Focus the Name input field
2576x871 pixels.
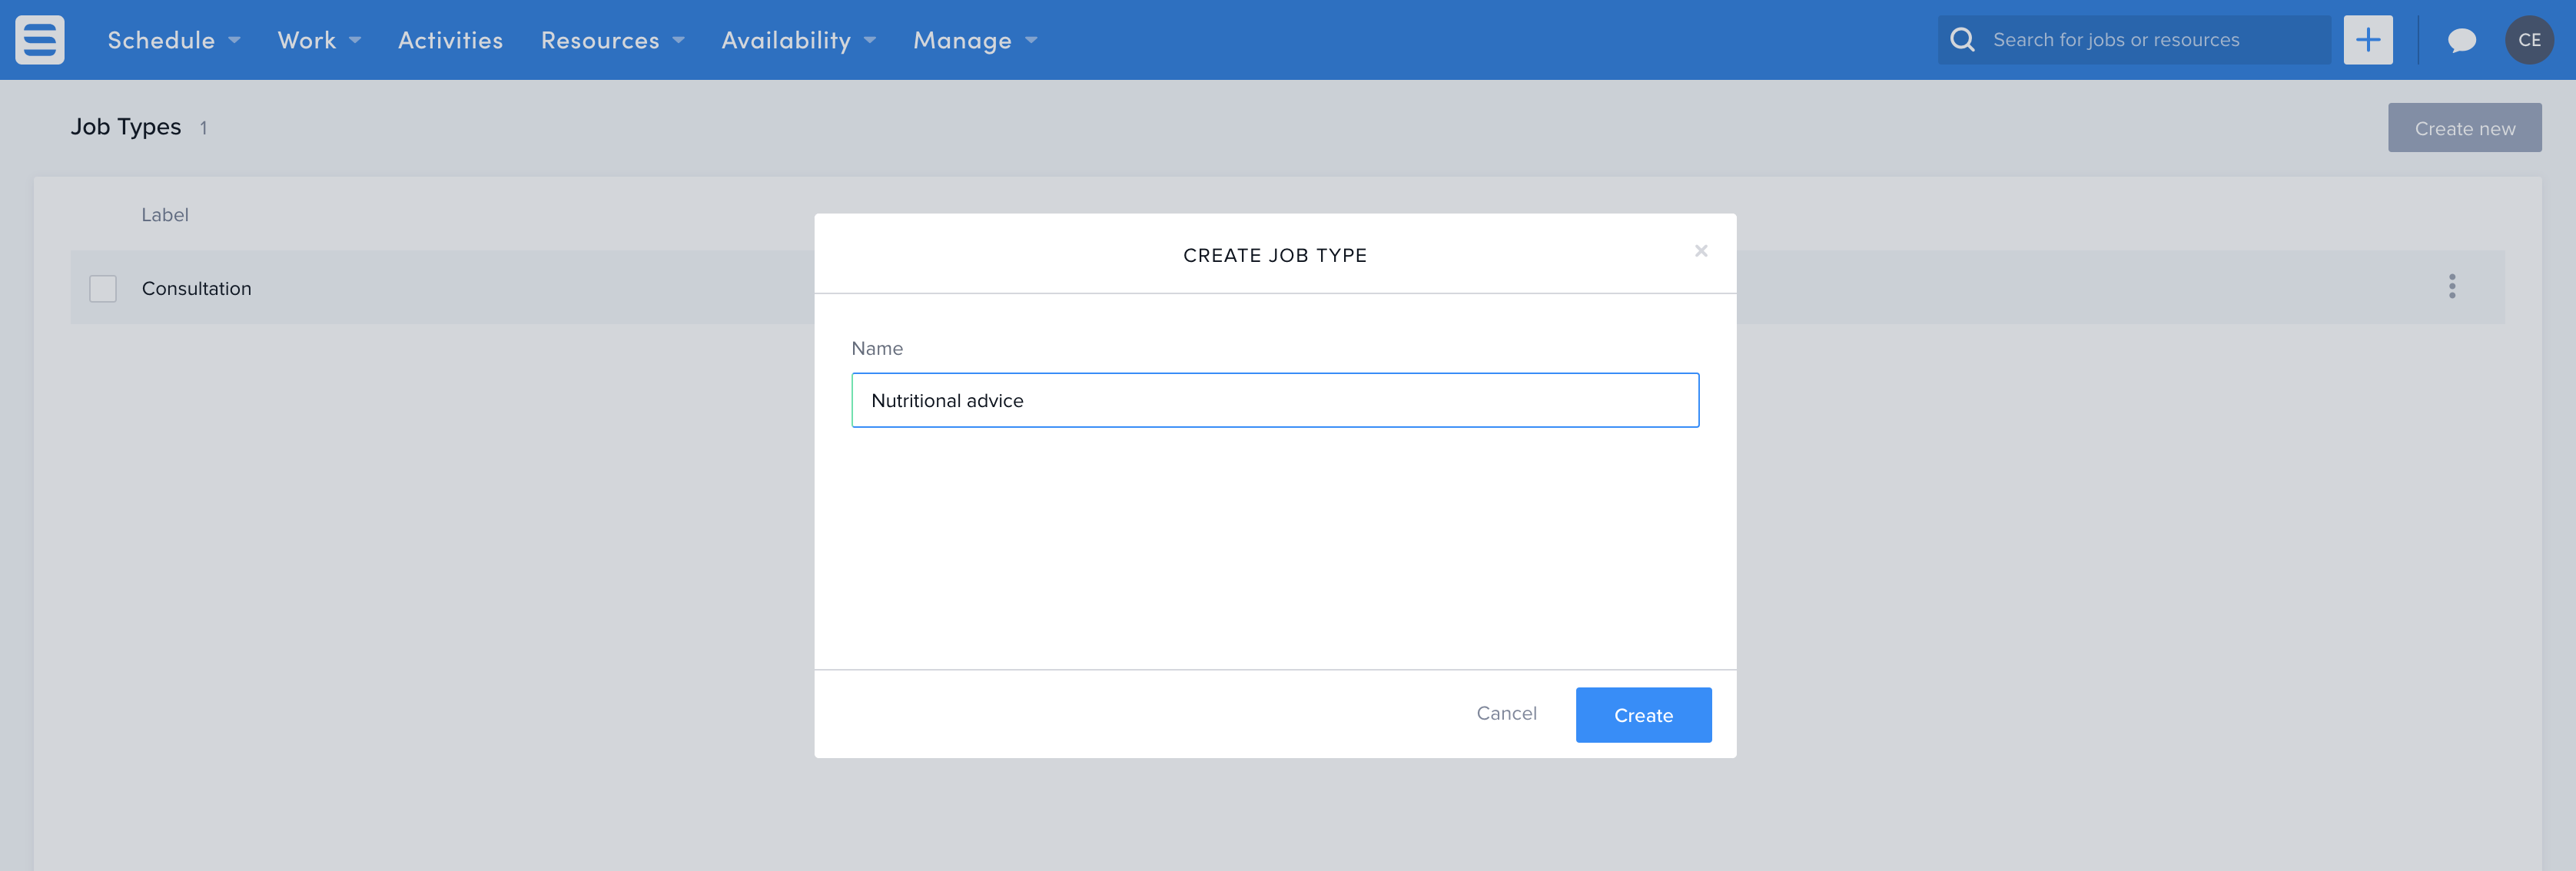(1274, 400)
